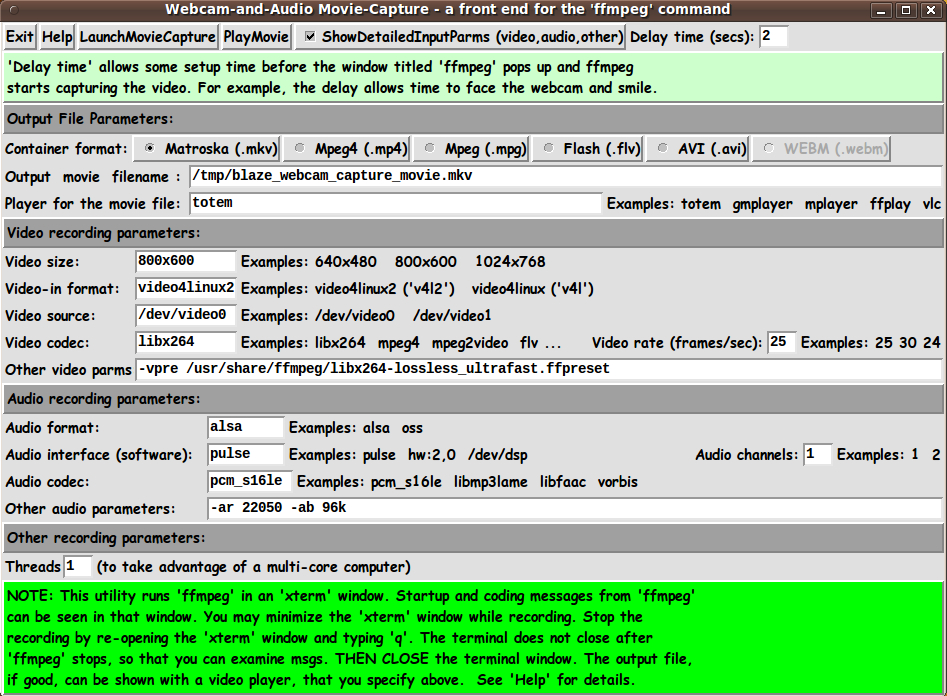Click the Audio channels field

817,454
